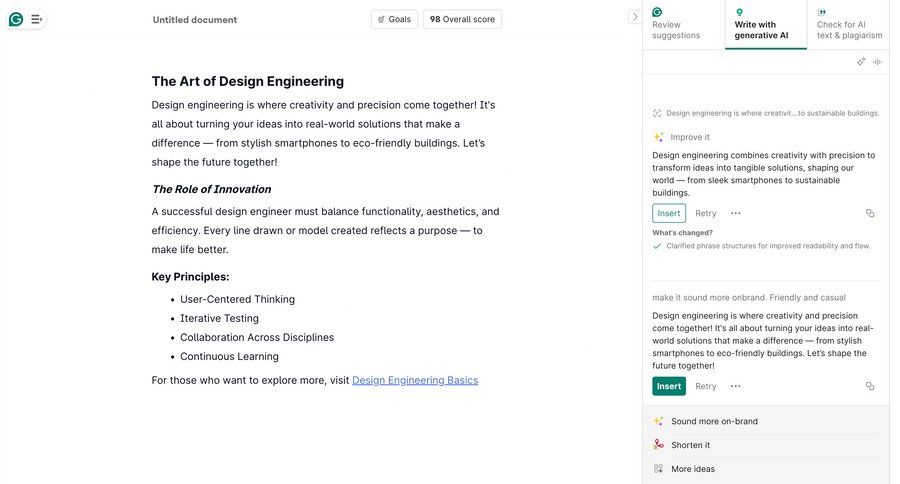Click the green Insert button for casual rewrite

point(669,386)
